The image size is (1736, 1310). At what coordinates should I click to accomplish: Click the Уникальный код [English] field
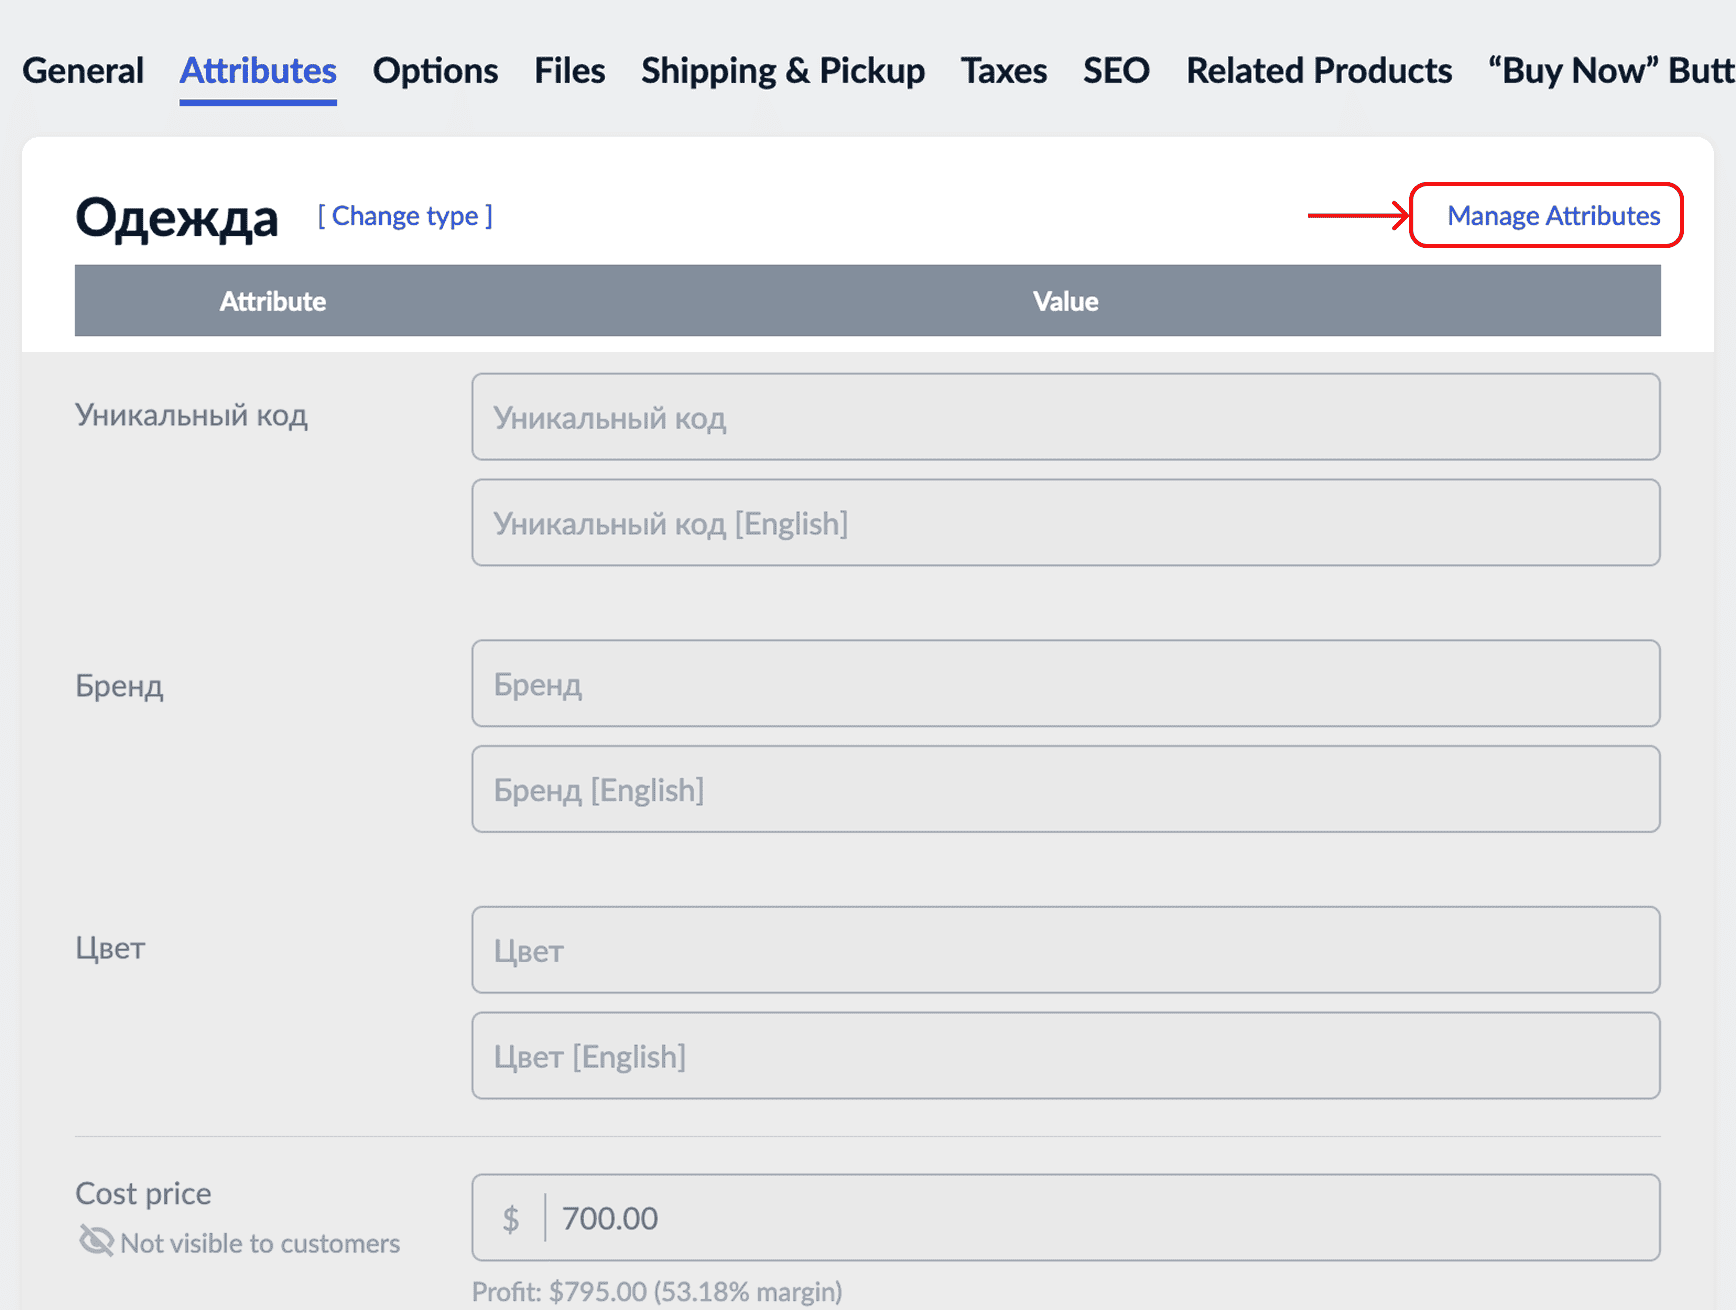tap(1065, 523)
